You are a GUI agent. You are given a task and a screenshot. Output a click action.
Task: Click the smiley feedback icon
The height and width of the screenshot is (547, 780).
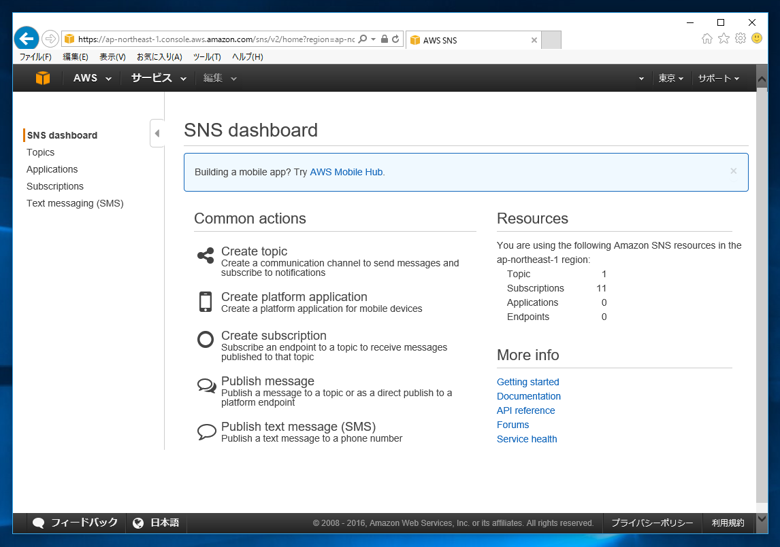757,38
